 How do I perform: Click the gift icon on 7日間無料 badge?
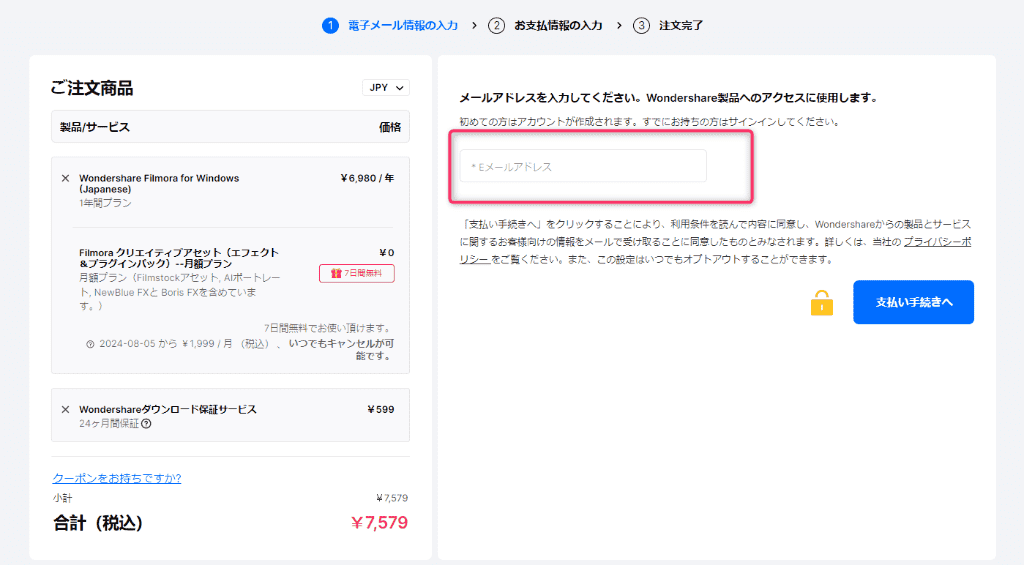(335, 273)
